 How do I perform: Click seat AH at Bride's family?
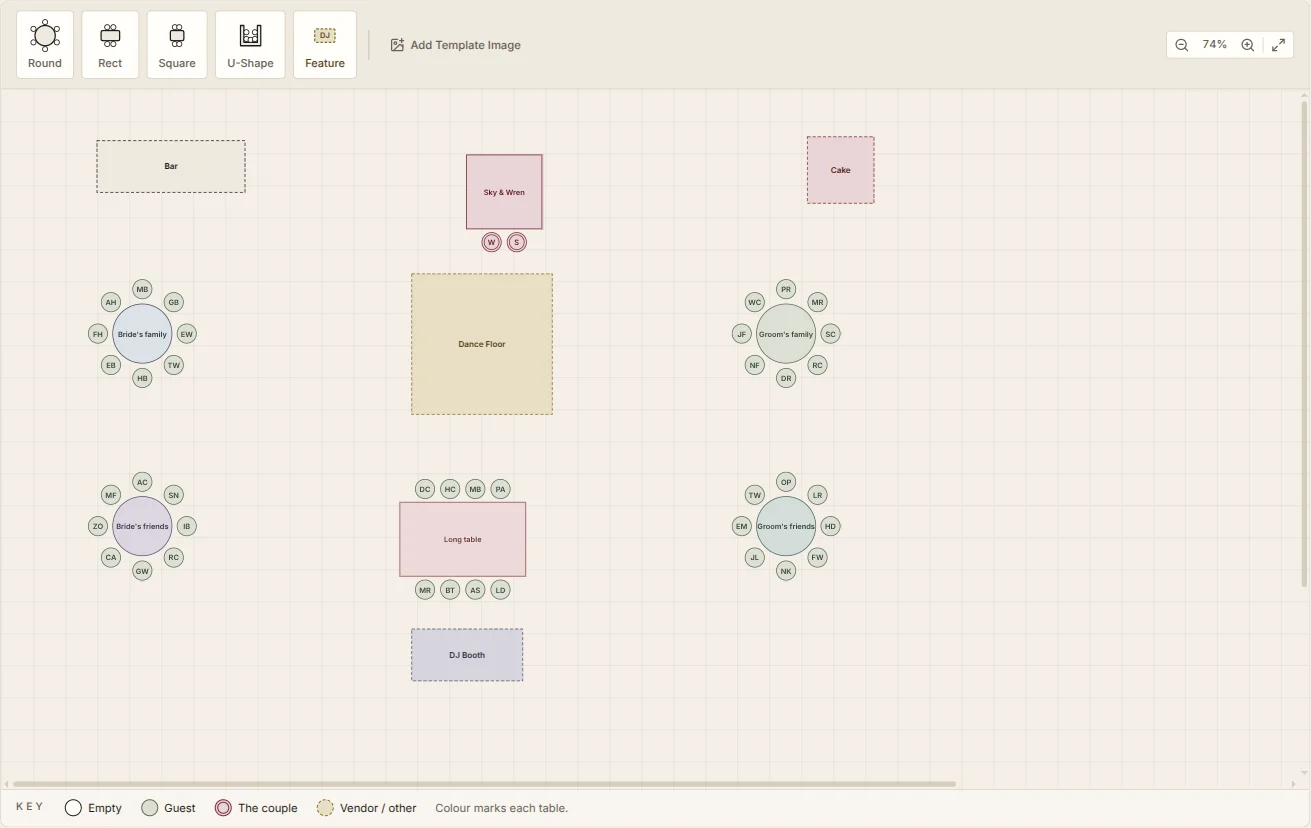coord(111,302)
